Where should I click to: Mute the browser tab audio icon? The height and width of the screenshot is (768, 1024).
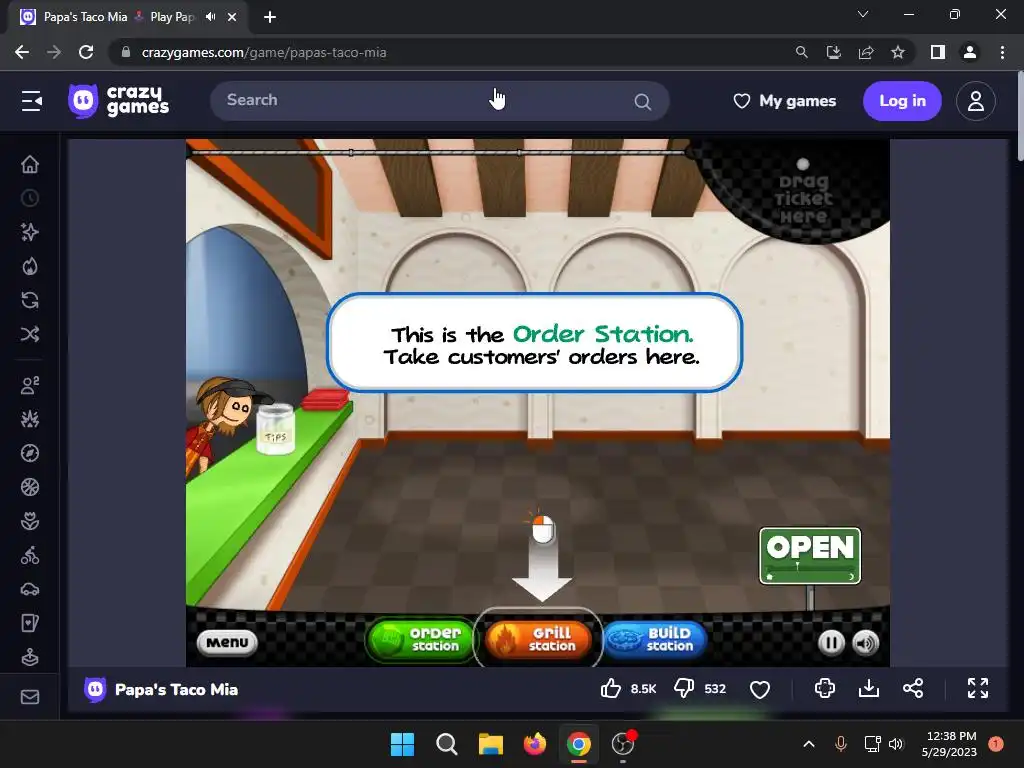[x=210, y=17]
